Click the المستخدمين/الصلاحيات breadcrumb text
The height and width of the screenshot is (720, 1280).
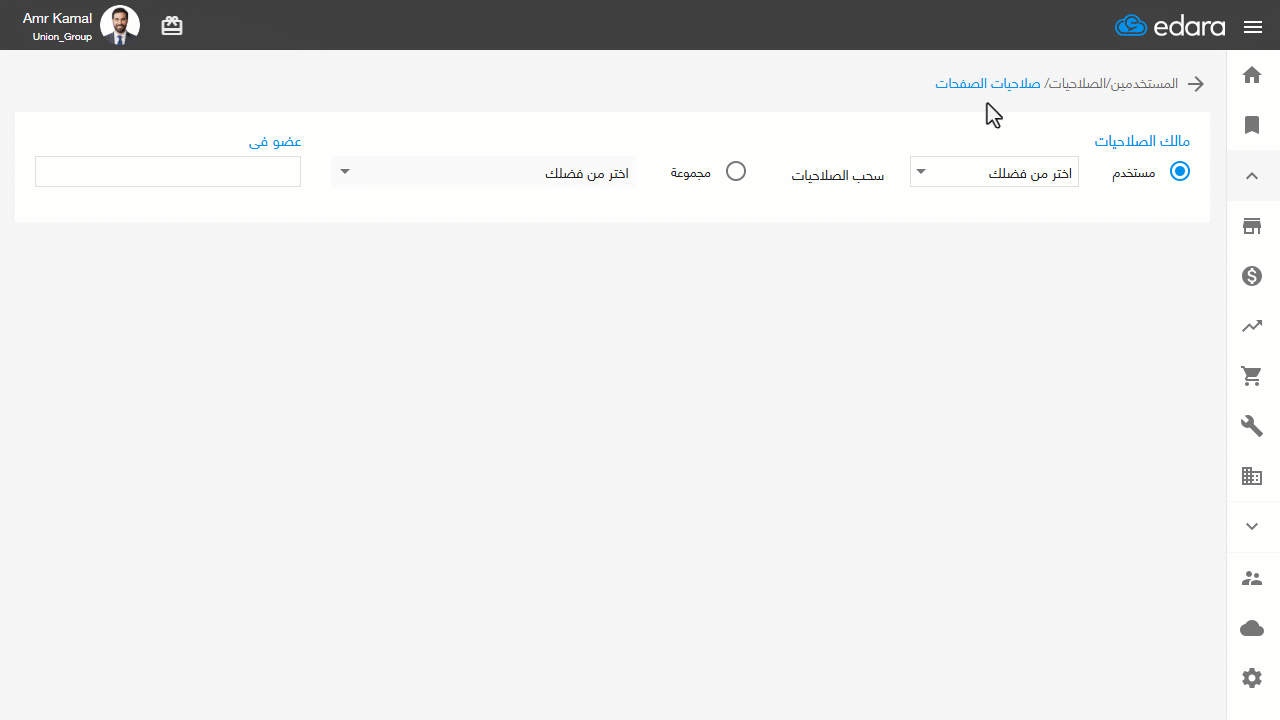pos(1114,84)
